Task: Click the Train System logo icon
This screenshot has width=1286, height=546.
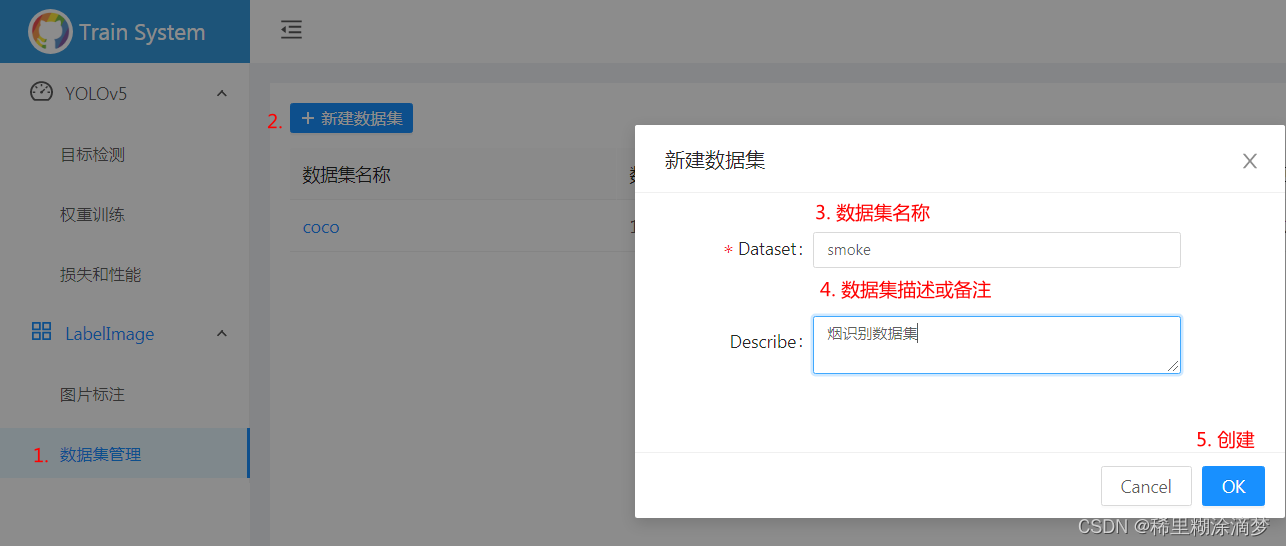Action: click(50, 32)
